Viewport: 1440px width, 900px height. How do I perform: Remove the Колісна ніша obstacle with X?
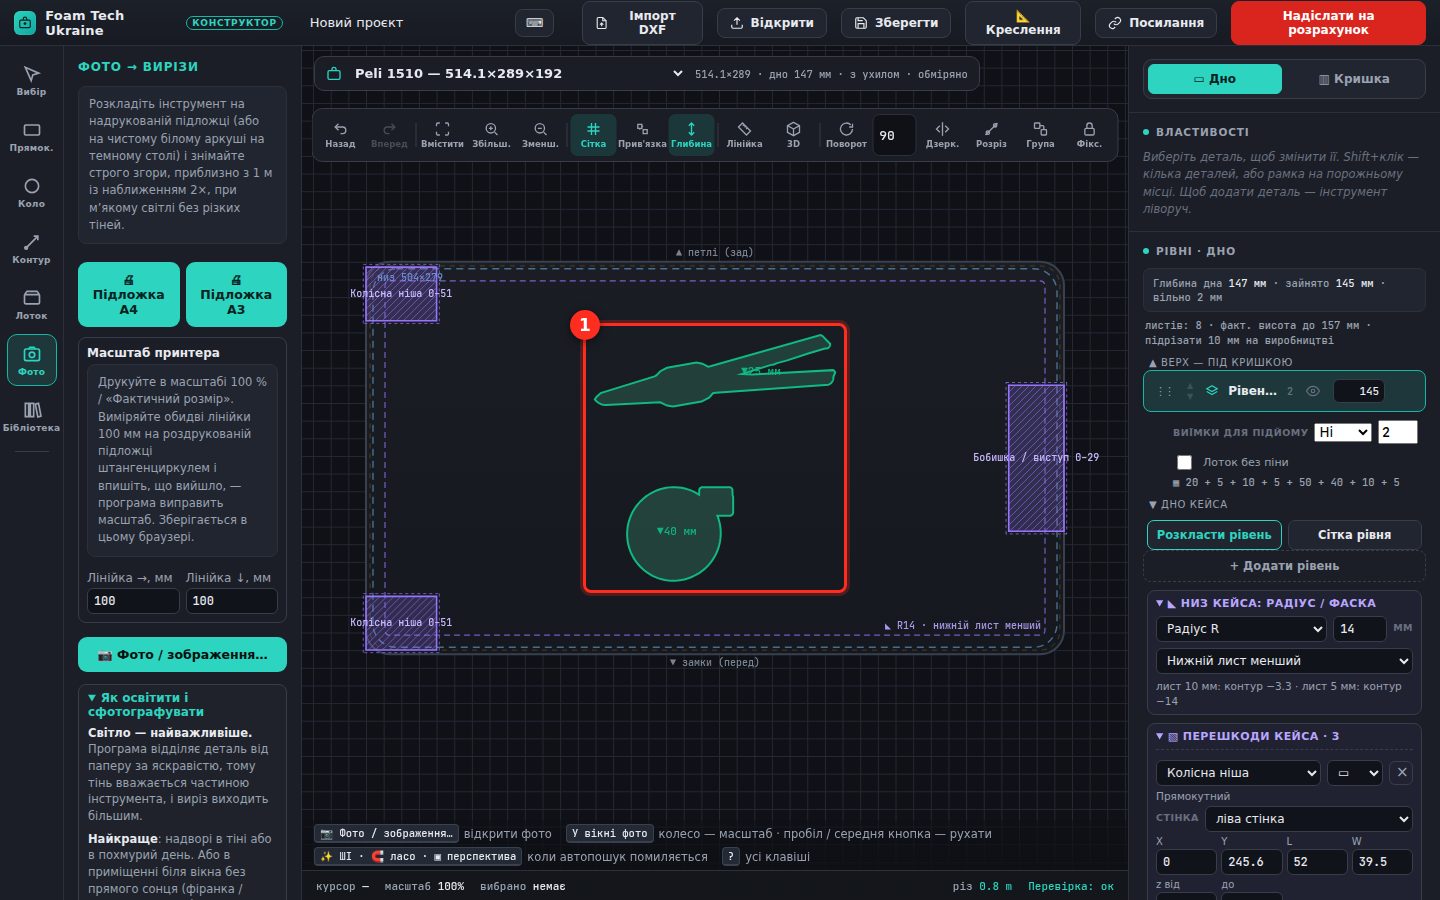1402,773
